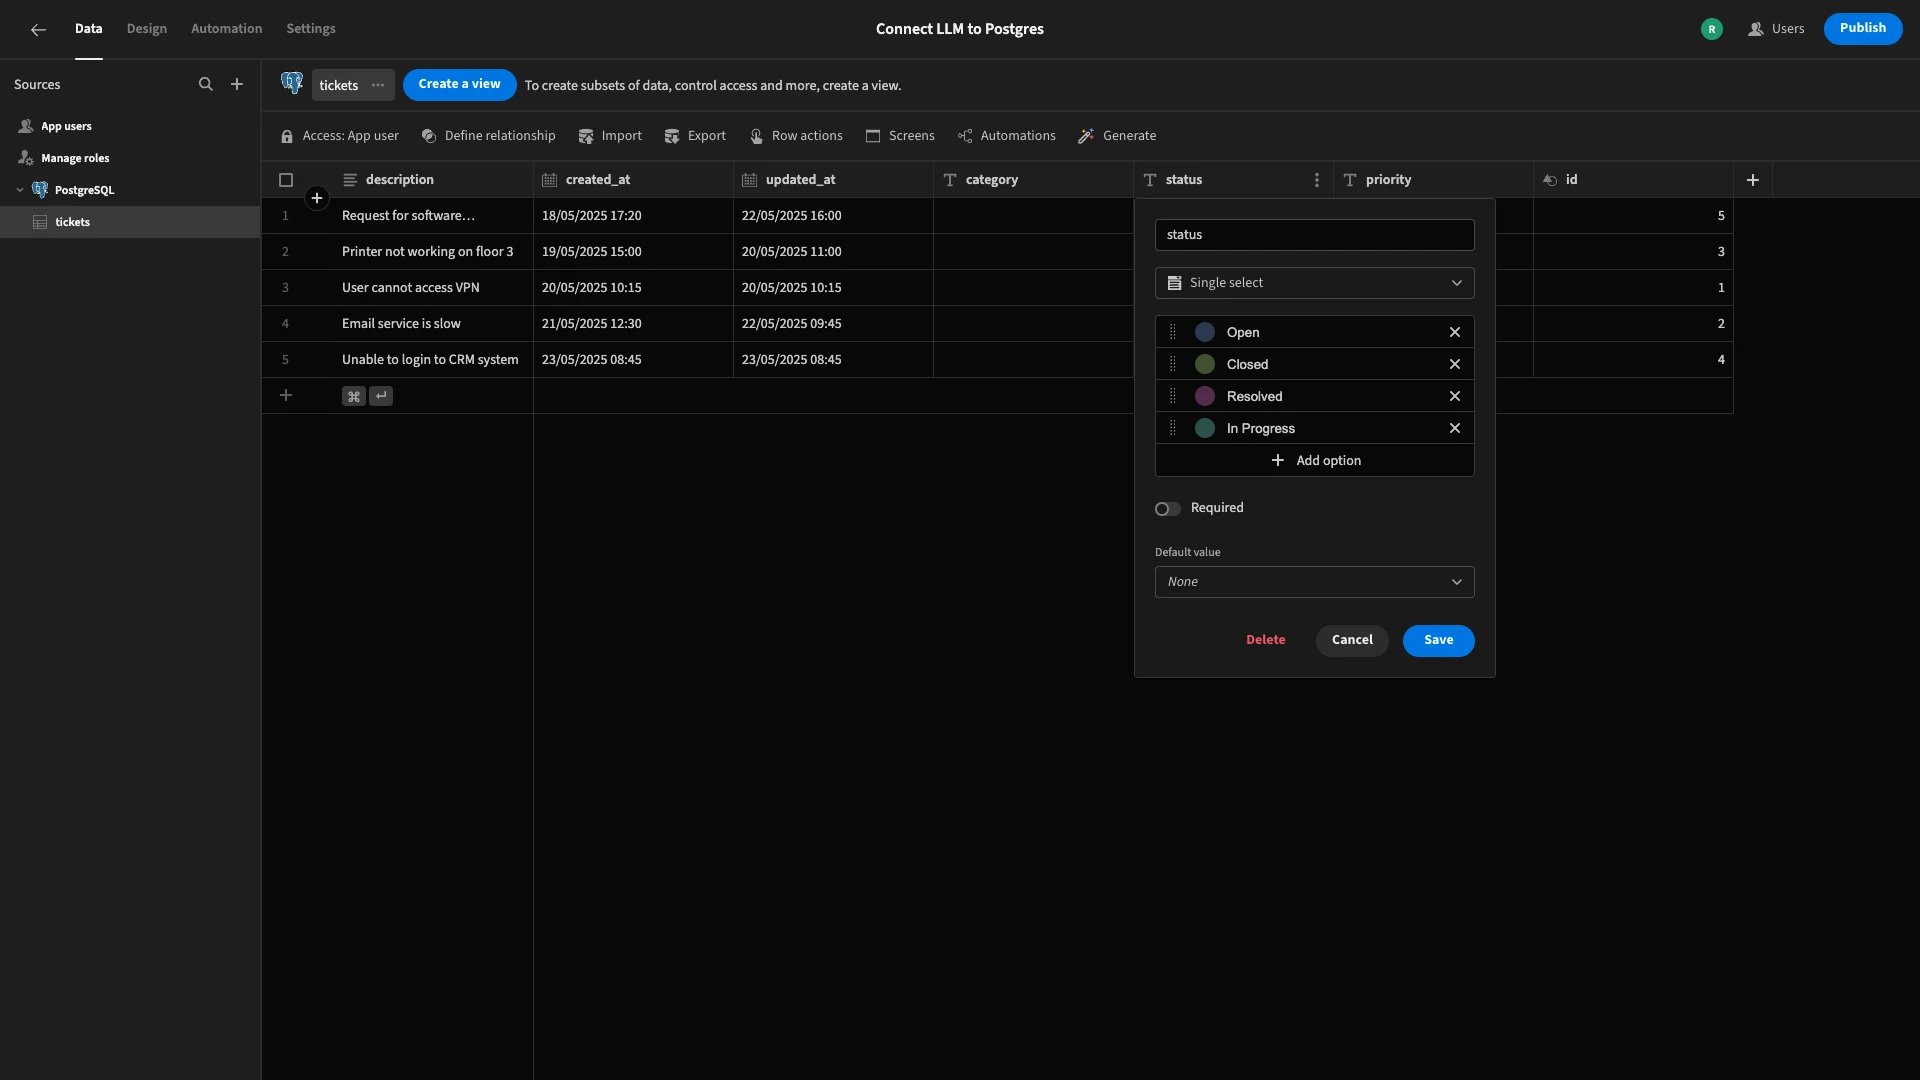Collapse the PostgreSQL source tree
The width and height of the screenshot is (1920, 1080).
20,190
